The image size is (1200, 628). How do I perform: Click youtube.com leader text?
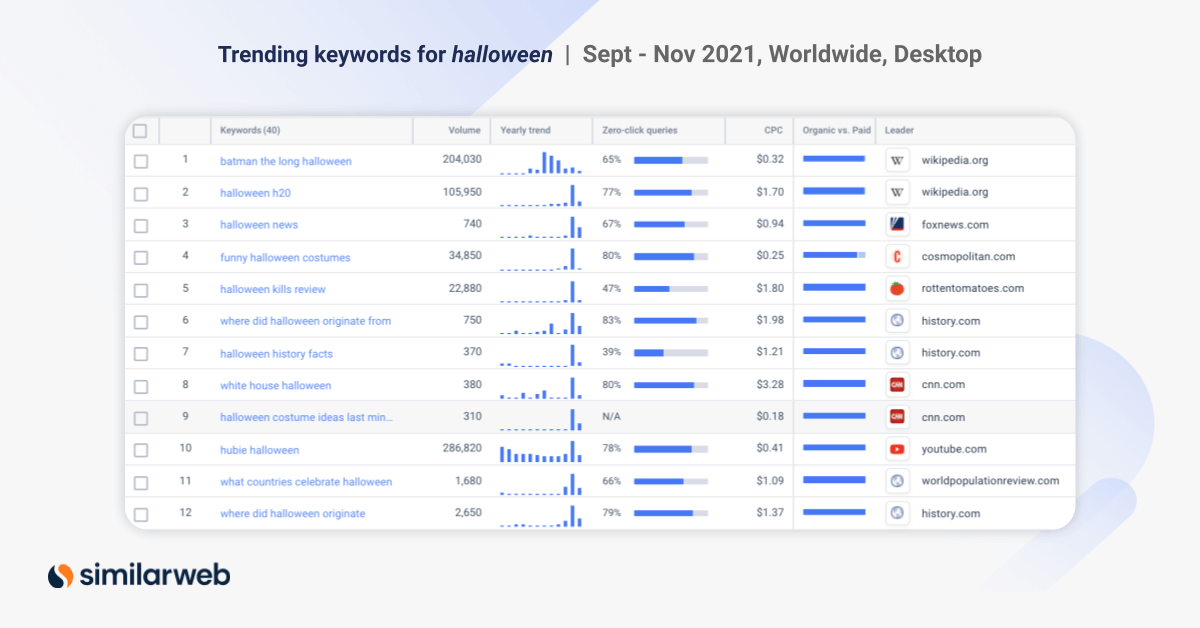click(954, 449)
